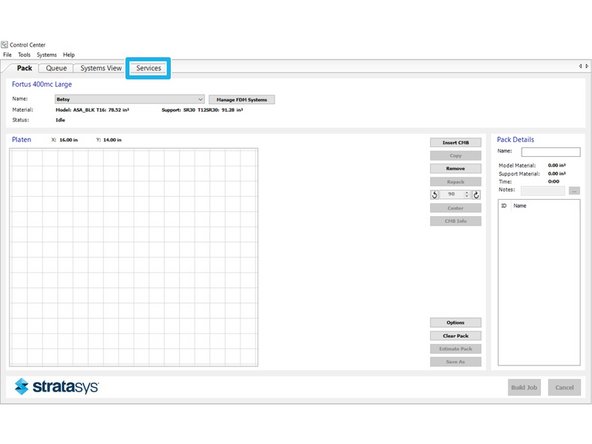Click the 'Idle' status value

[60, 120]
